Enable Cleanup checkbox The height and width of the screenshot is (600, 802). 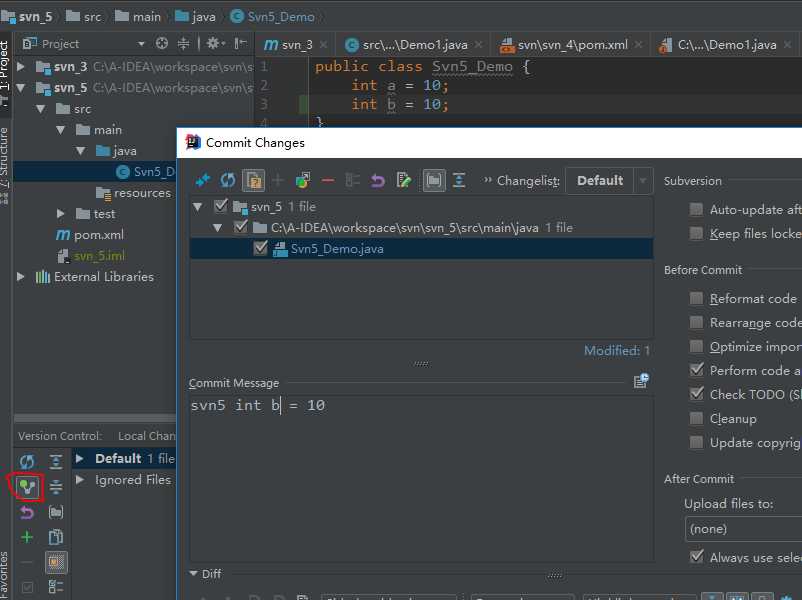(696, 418)
